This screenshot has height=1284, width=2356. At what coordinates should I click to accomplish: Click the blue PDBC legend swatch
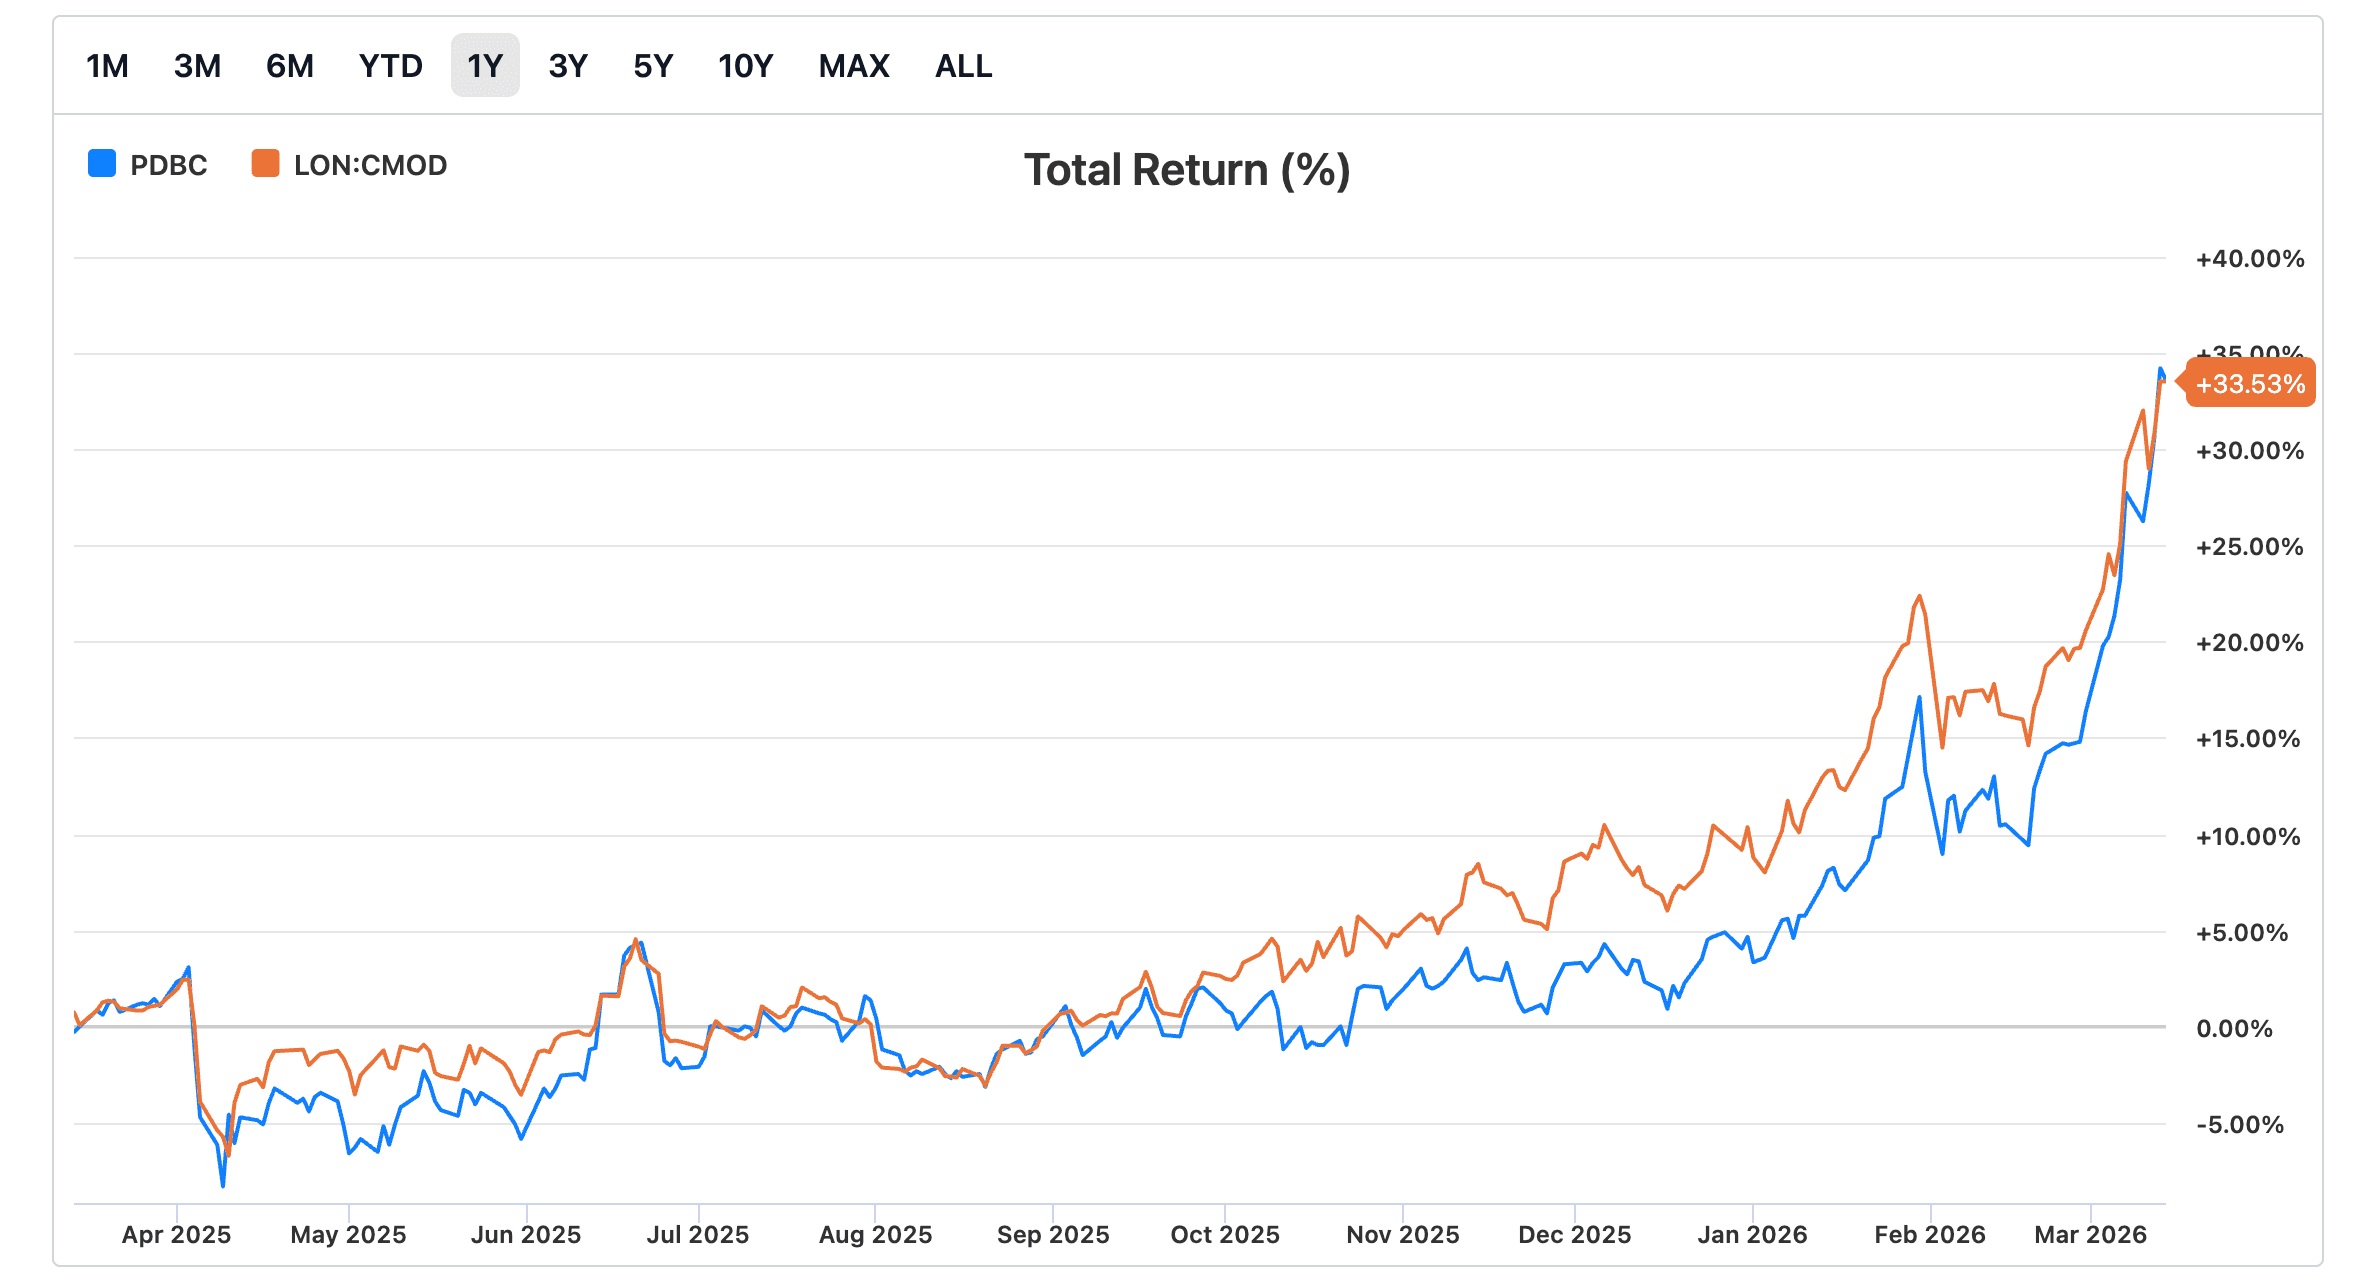102,164
